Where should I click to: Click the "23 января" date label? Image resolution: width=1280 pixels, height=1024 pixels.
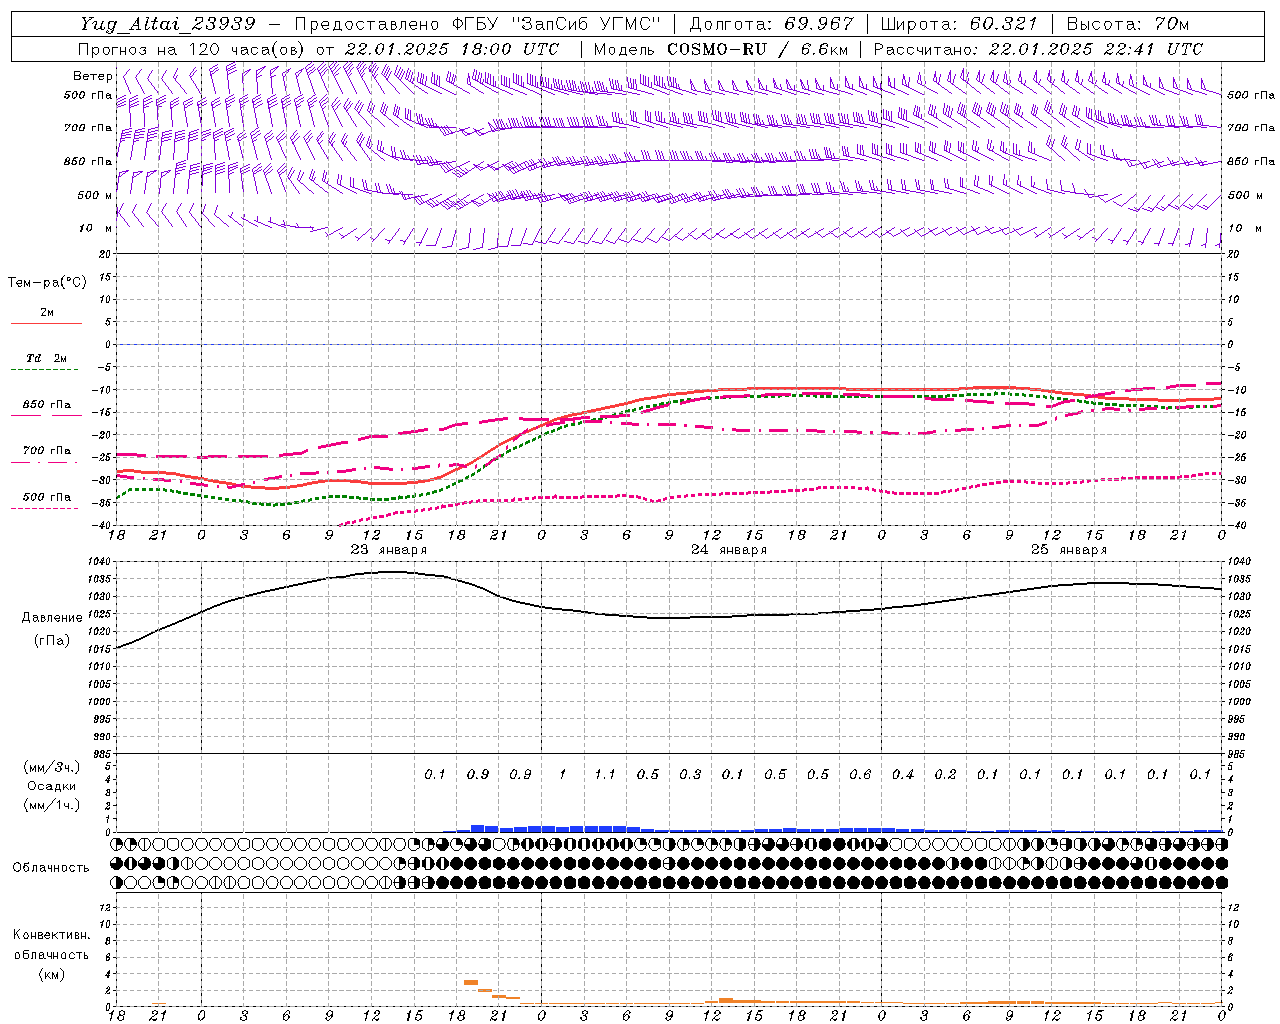click(x=388, y=550)
